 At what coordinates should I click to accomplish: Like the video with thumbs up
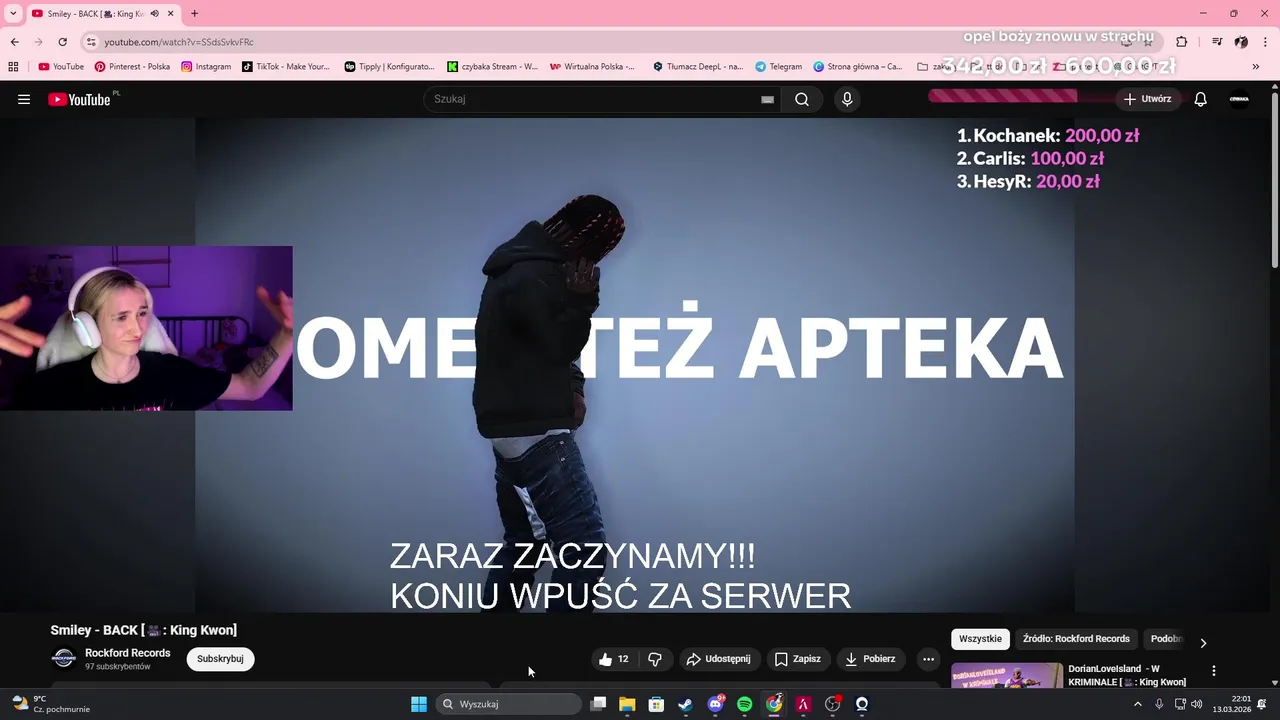pos(614,659)
